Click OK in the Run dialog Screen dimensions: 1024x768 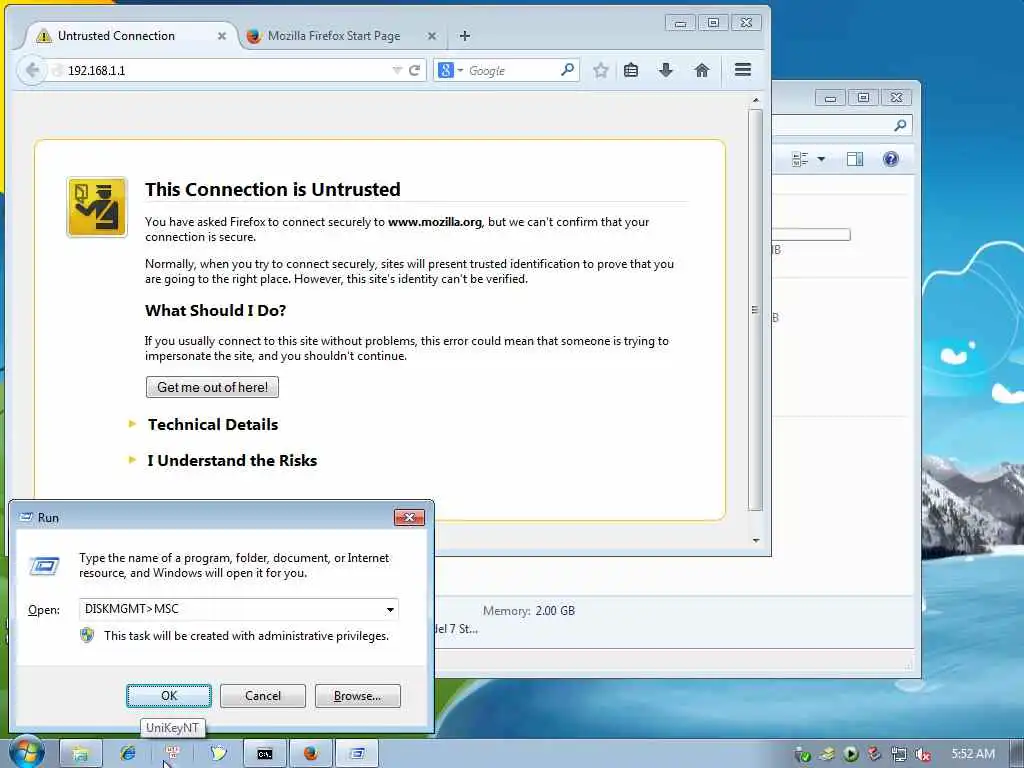[x=168, y=696]
